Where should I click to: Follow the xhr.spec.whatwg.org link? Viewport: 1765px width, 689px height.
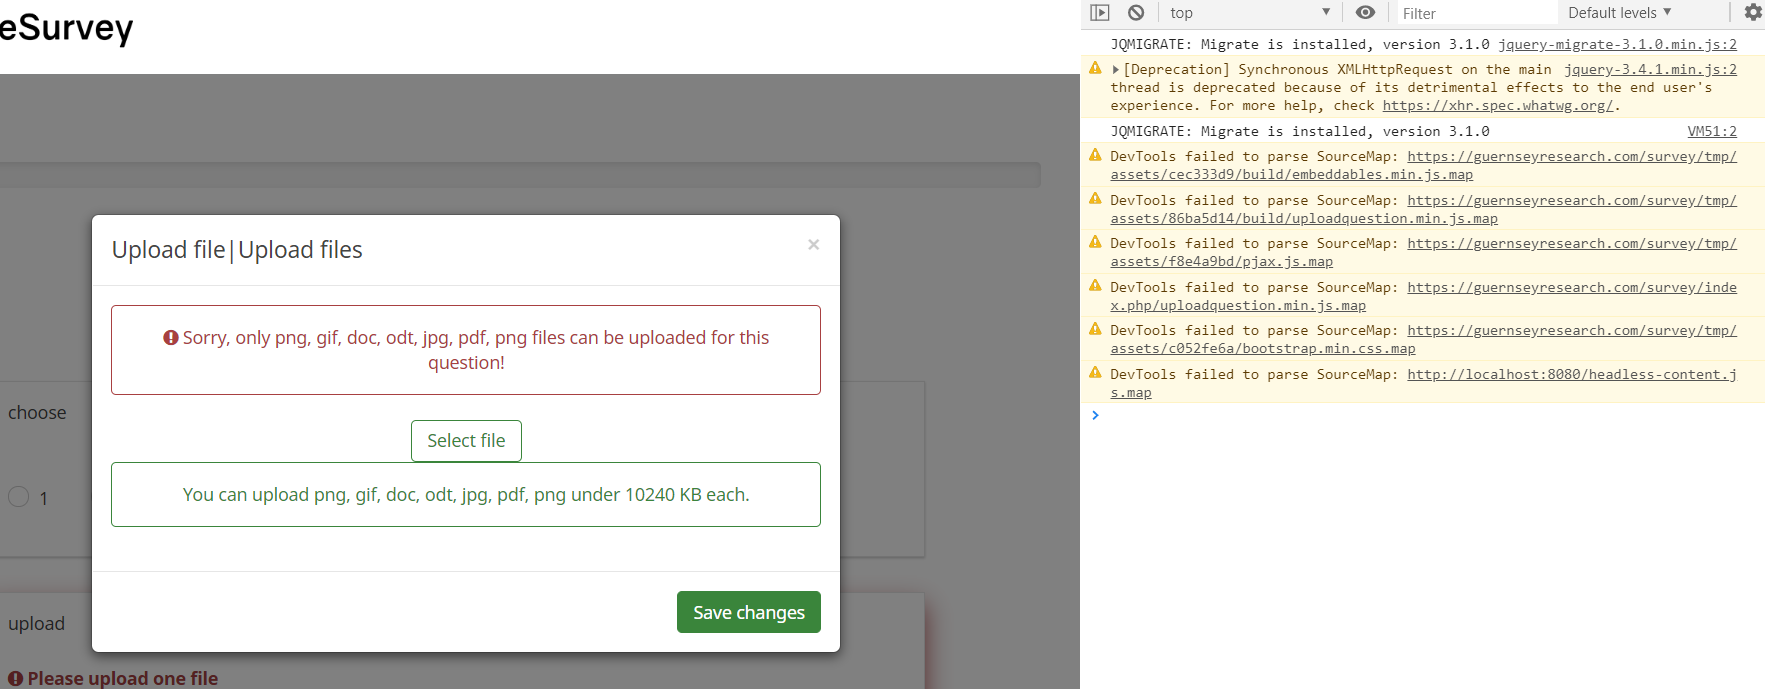(1497, 106)
